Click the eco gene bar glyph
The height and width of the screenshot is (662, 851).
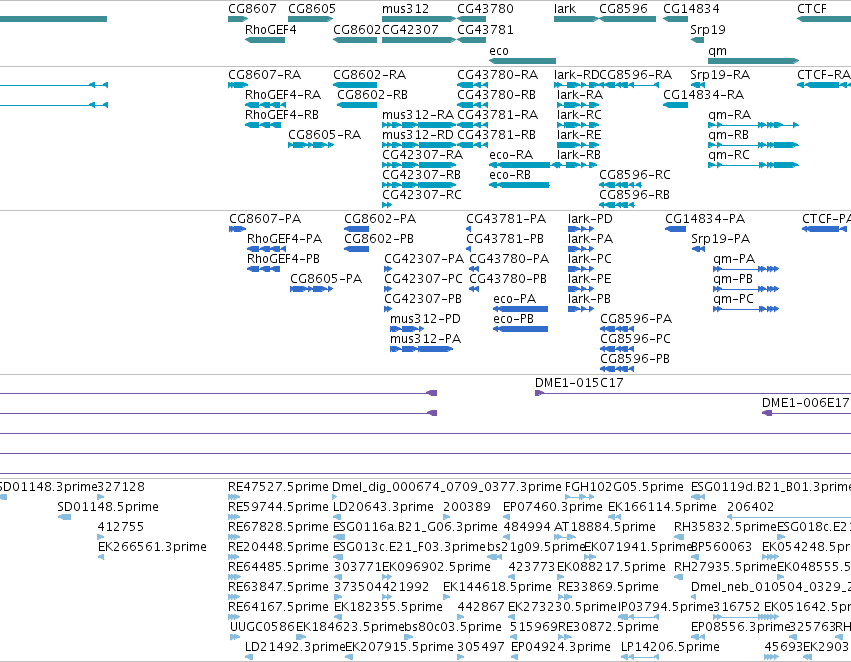click(522, 61)
